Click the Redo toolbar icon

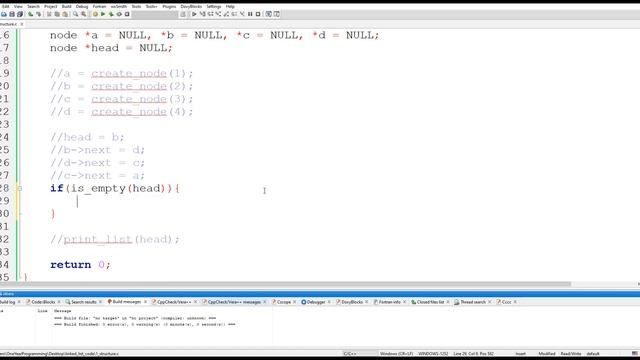tap(38, 14)
